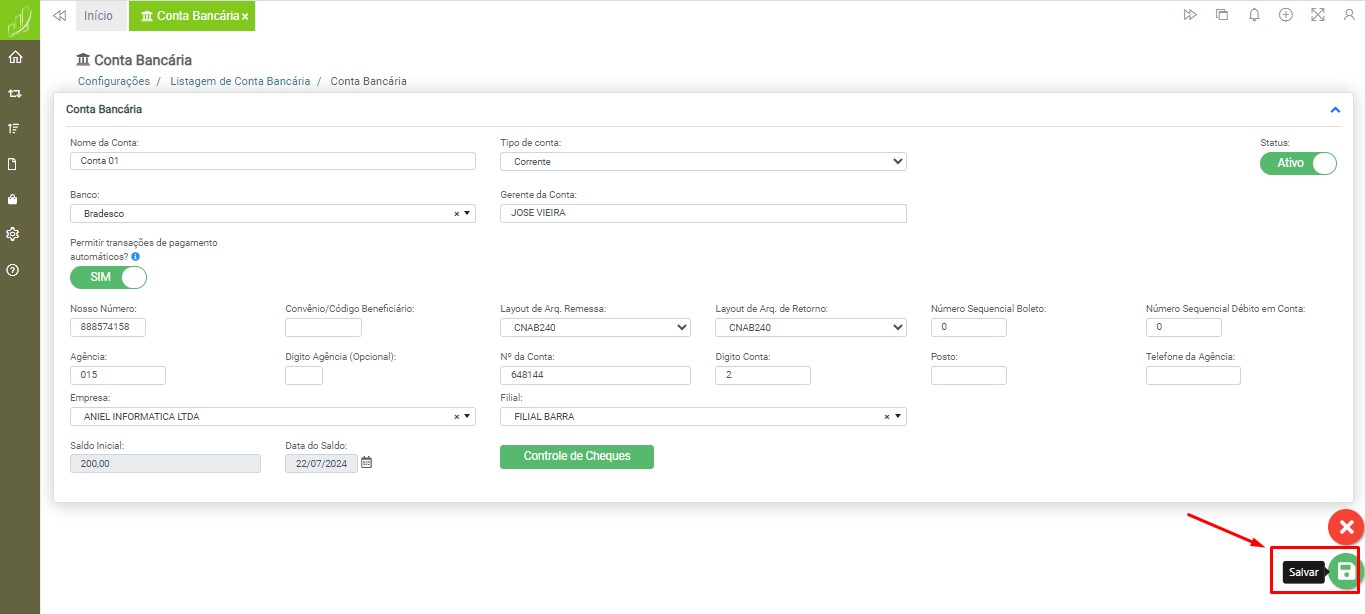Open the calendar icon beside Data do Saldo
The height and width of the screenshot is (614, 1365).
366,463
